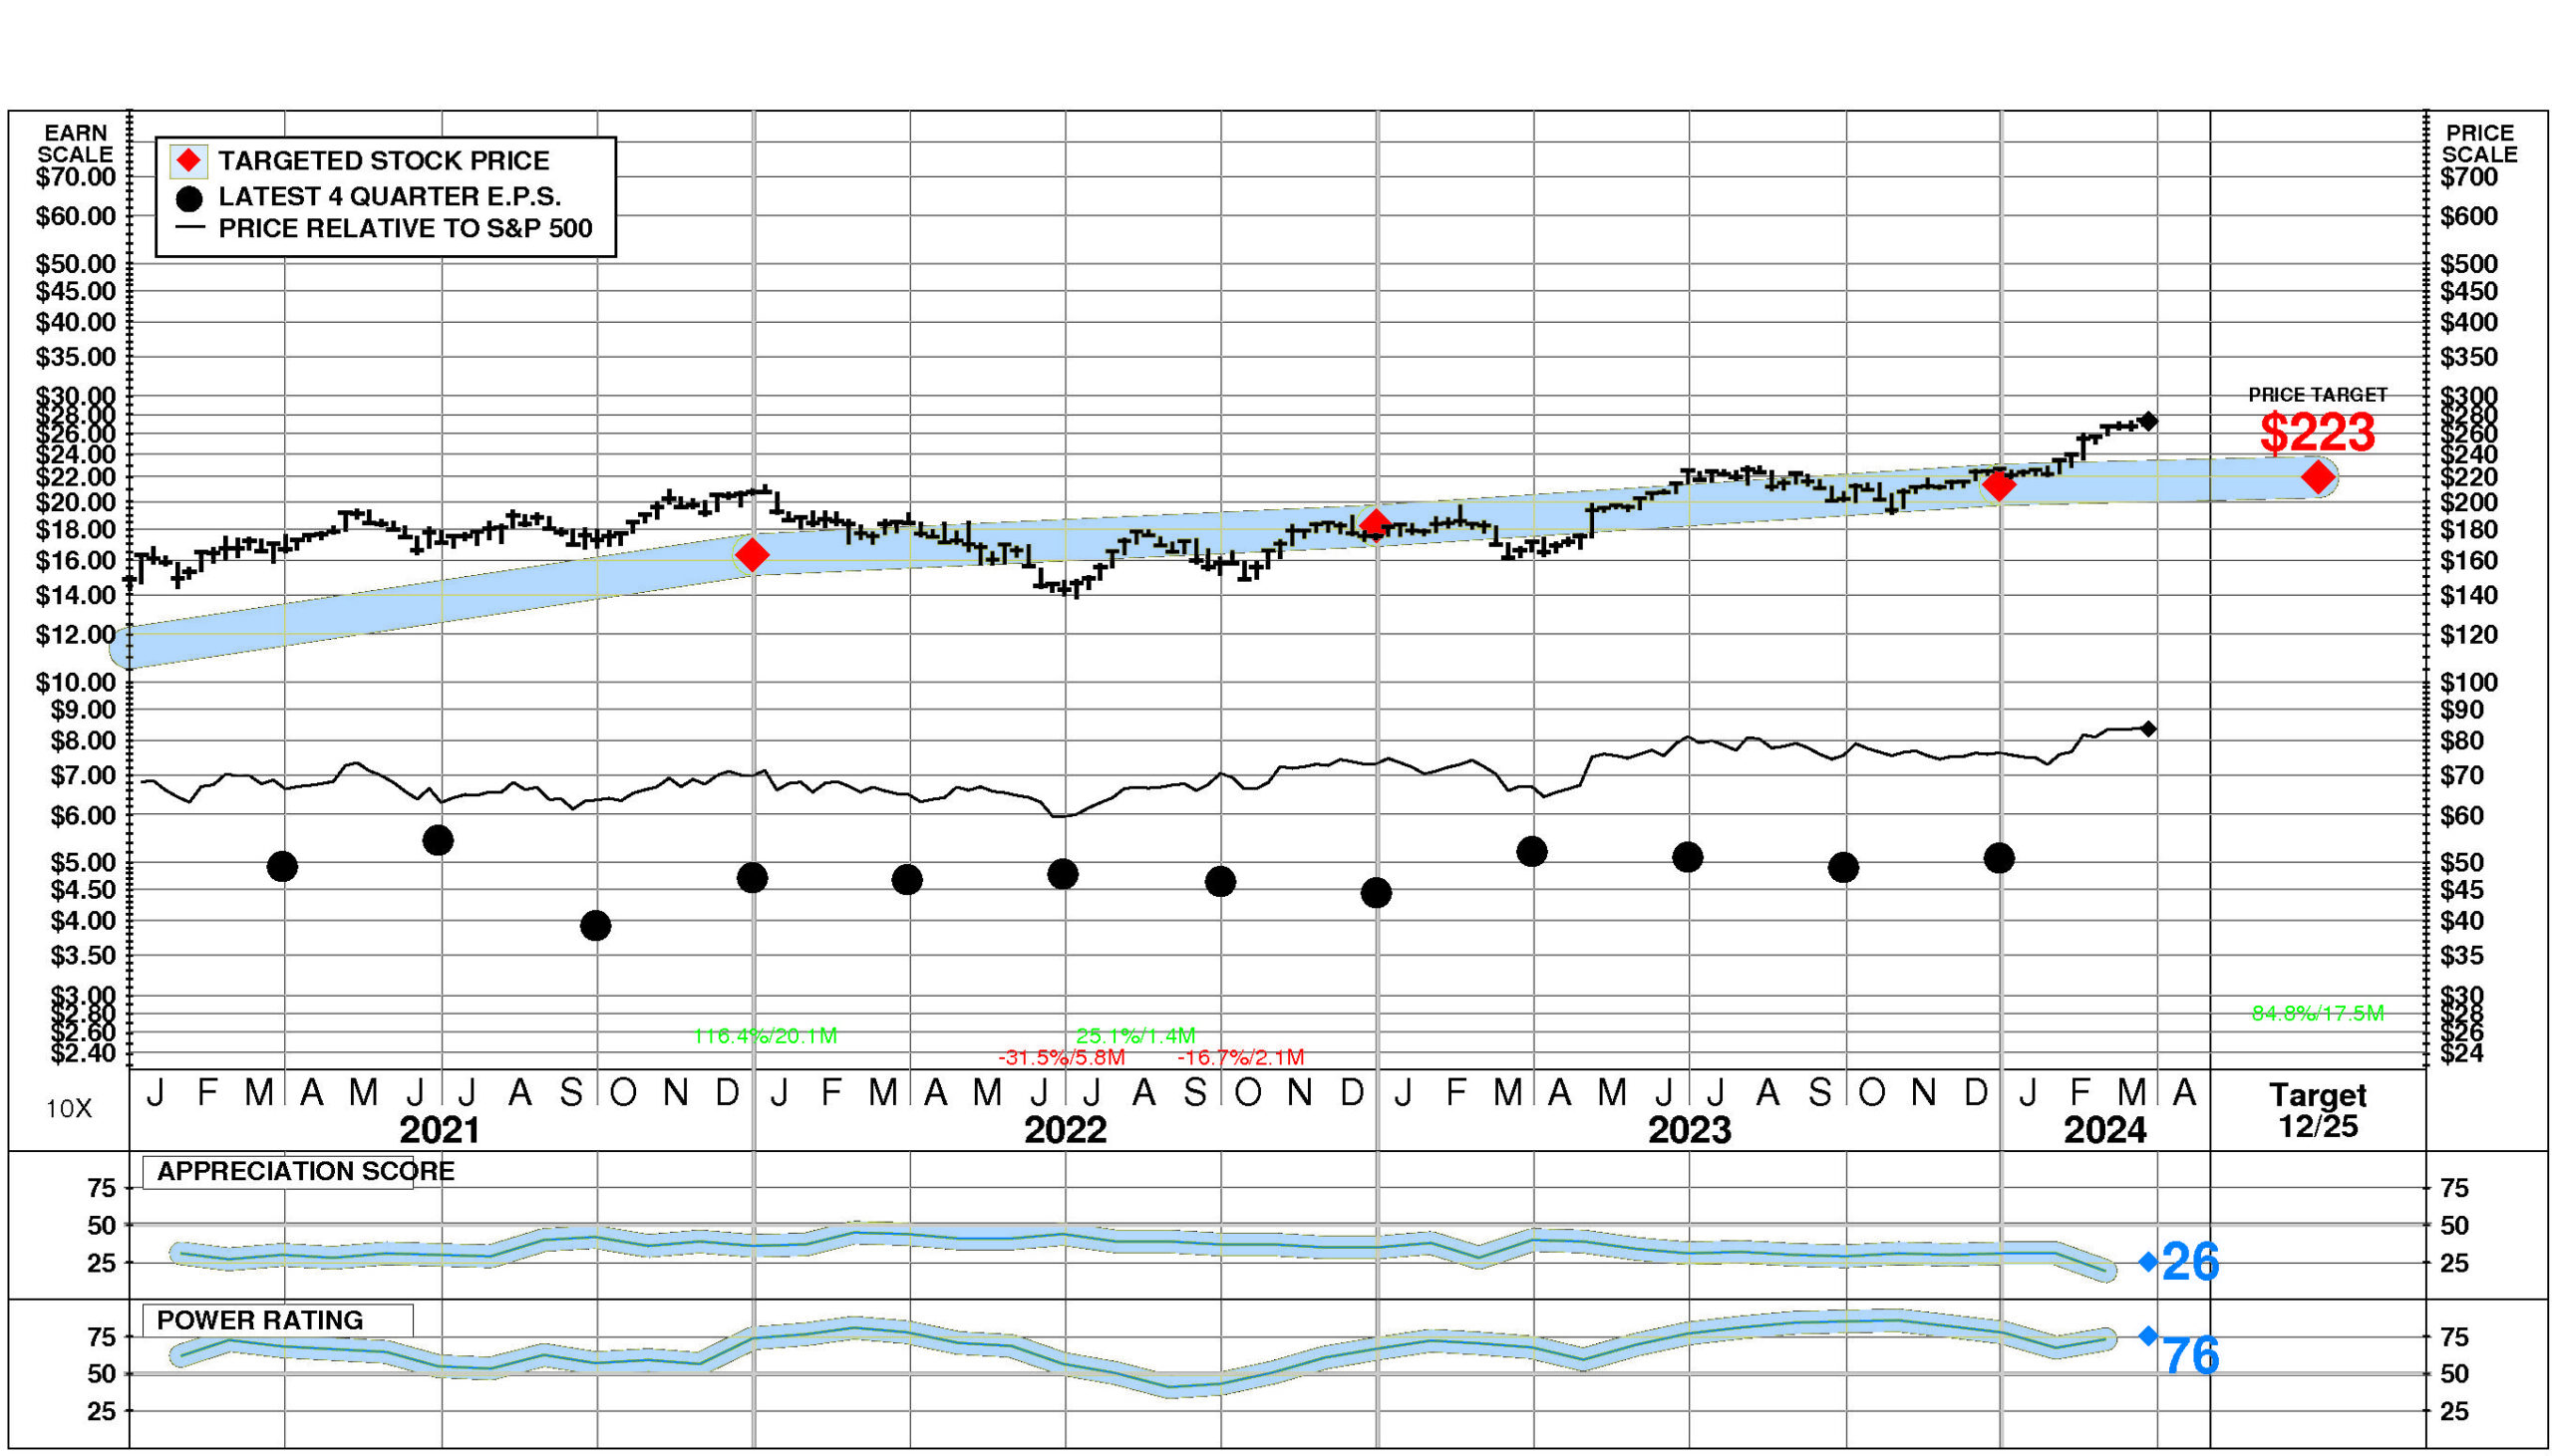Click the $223 price target value
Viewport: 2552px width, 1456px height.
pos(2317,433)
